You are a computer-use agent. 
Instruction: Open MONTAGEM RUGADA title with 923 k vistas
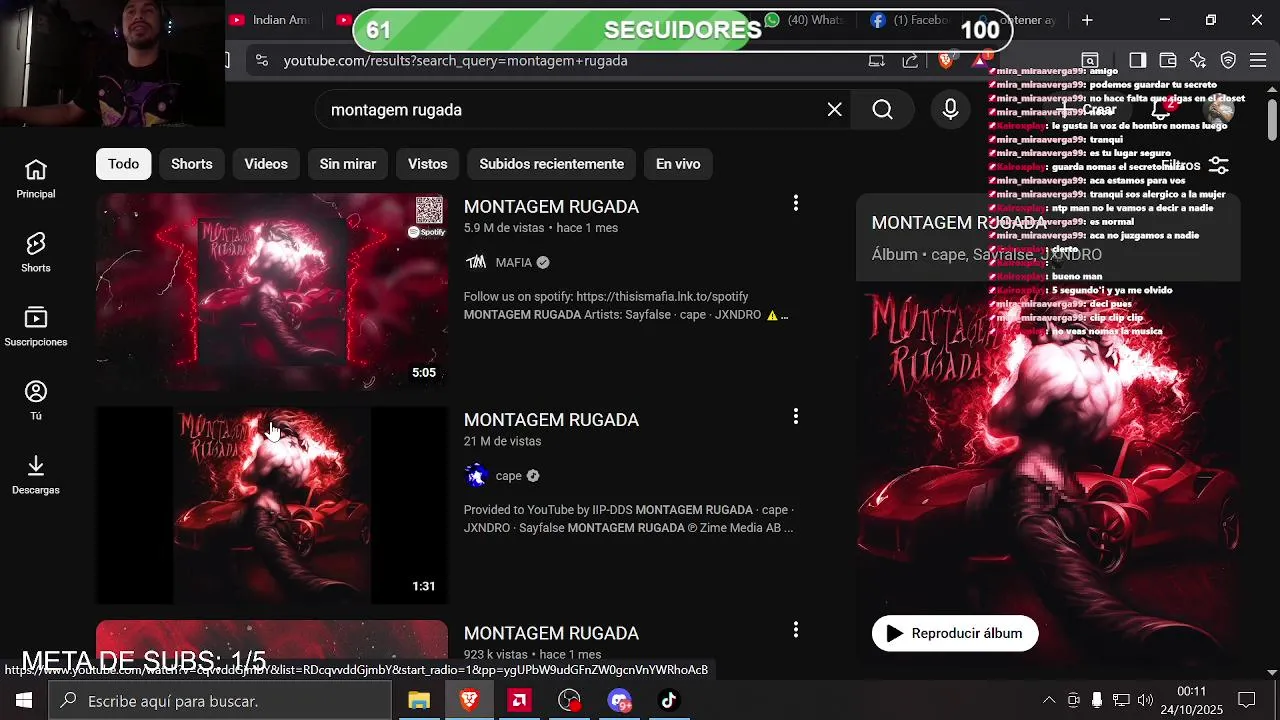tap(551, 634)
